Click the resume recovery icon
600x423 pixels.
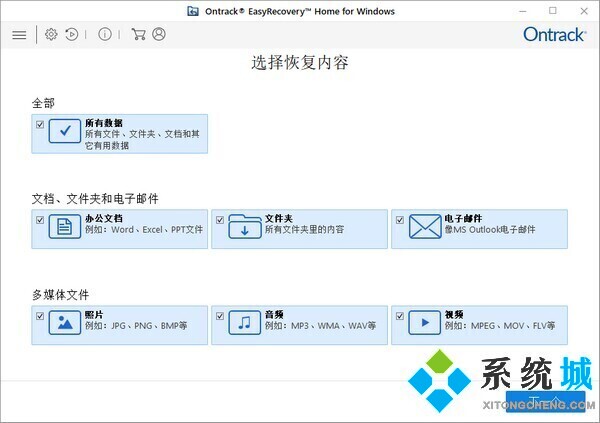pyautogui.click(x=72, y=34)
